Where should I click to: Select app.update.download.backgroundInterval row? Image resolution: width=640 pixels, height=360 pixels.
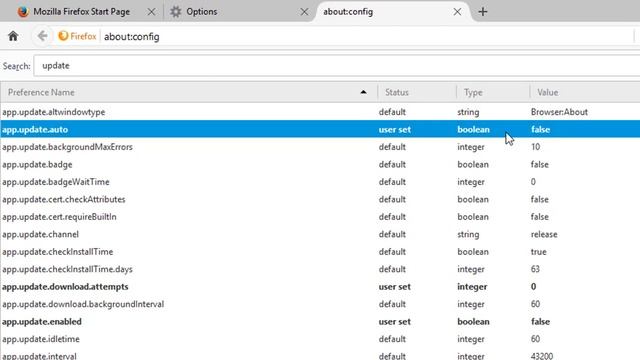pyautogui.click(x=320, y=304)
